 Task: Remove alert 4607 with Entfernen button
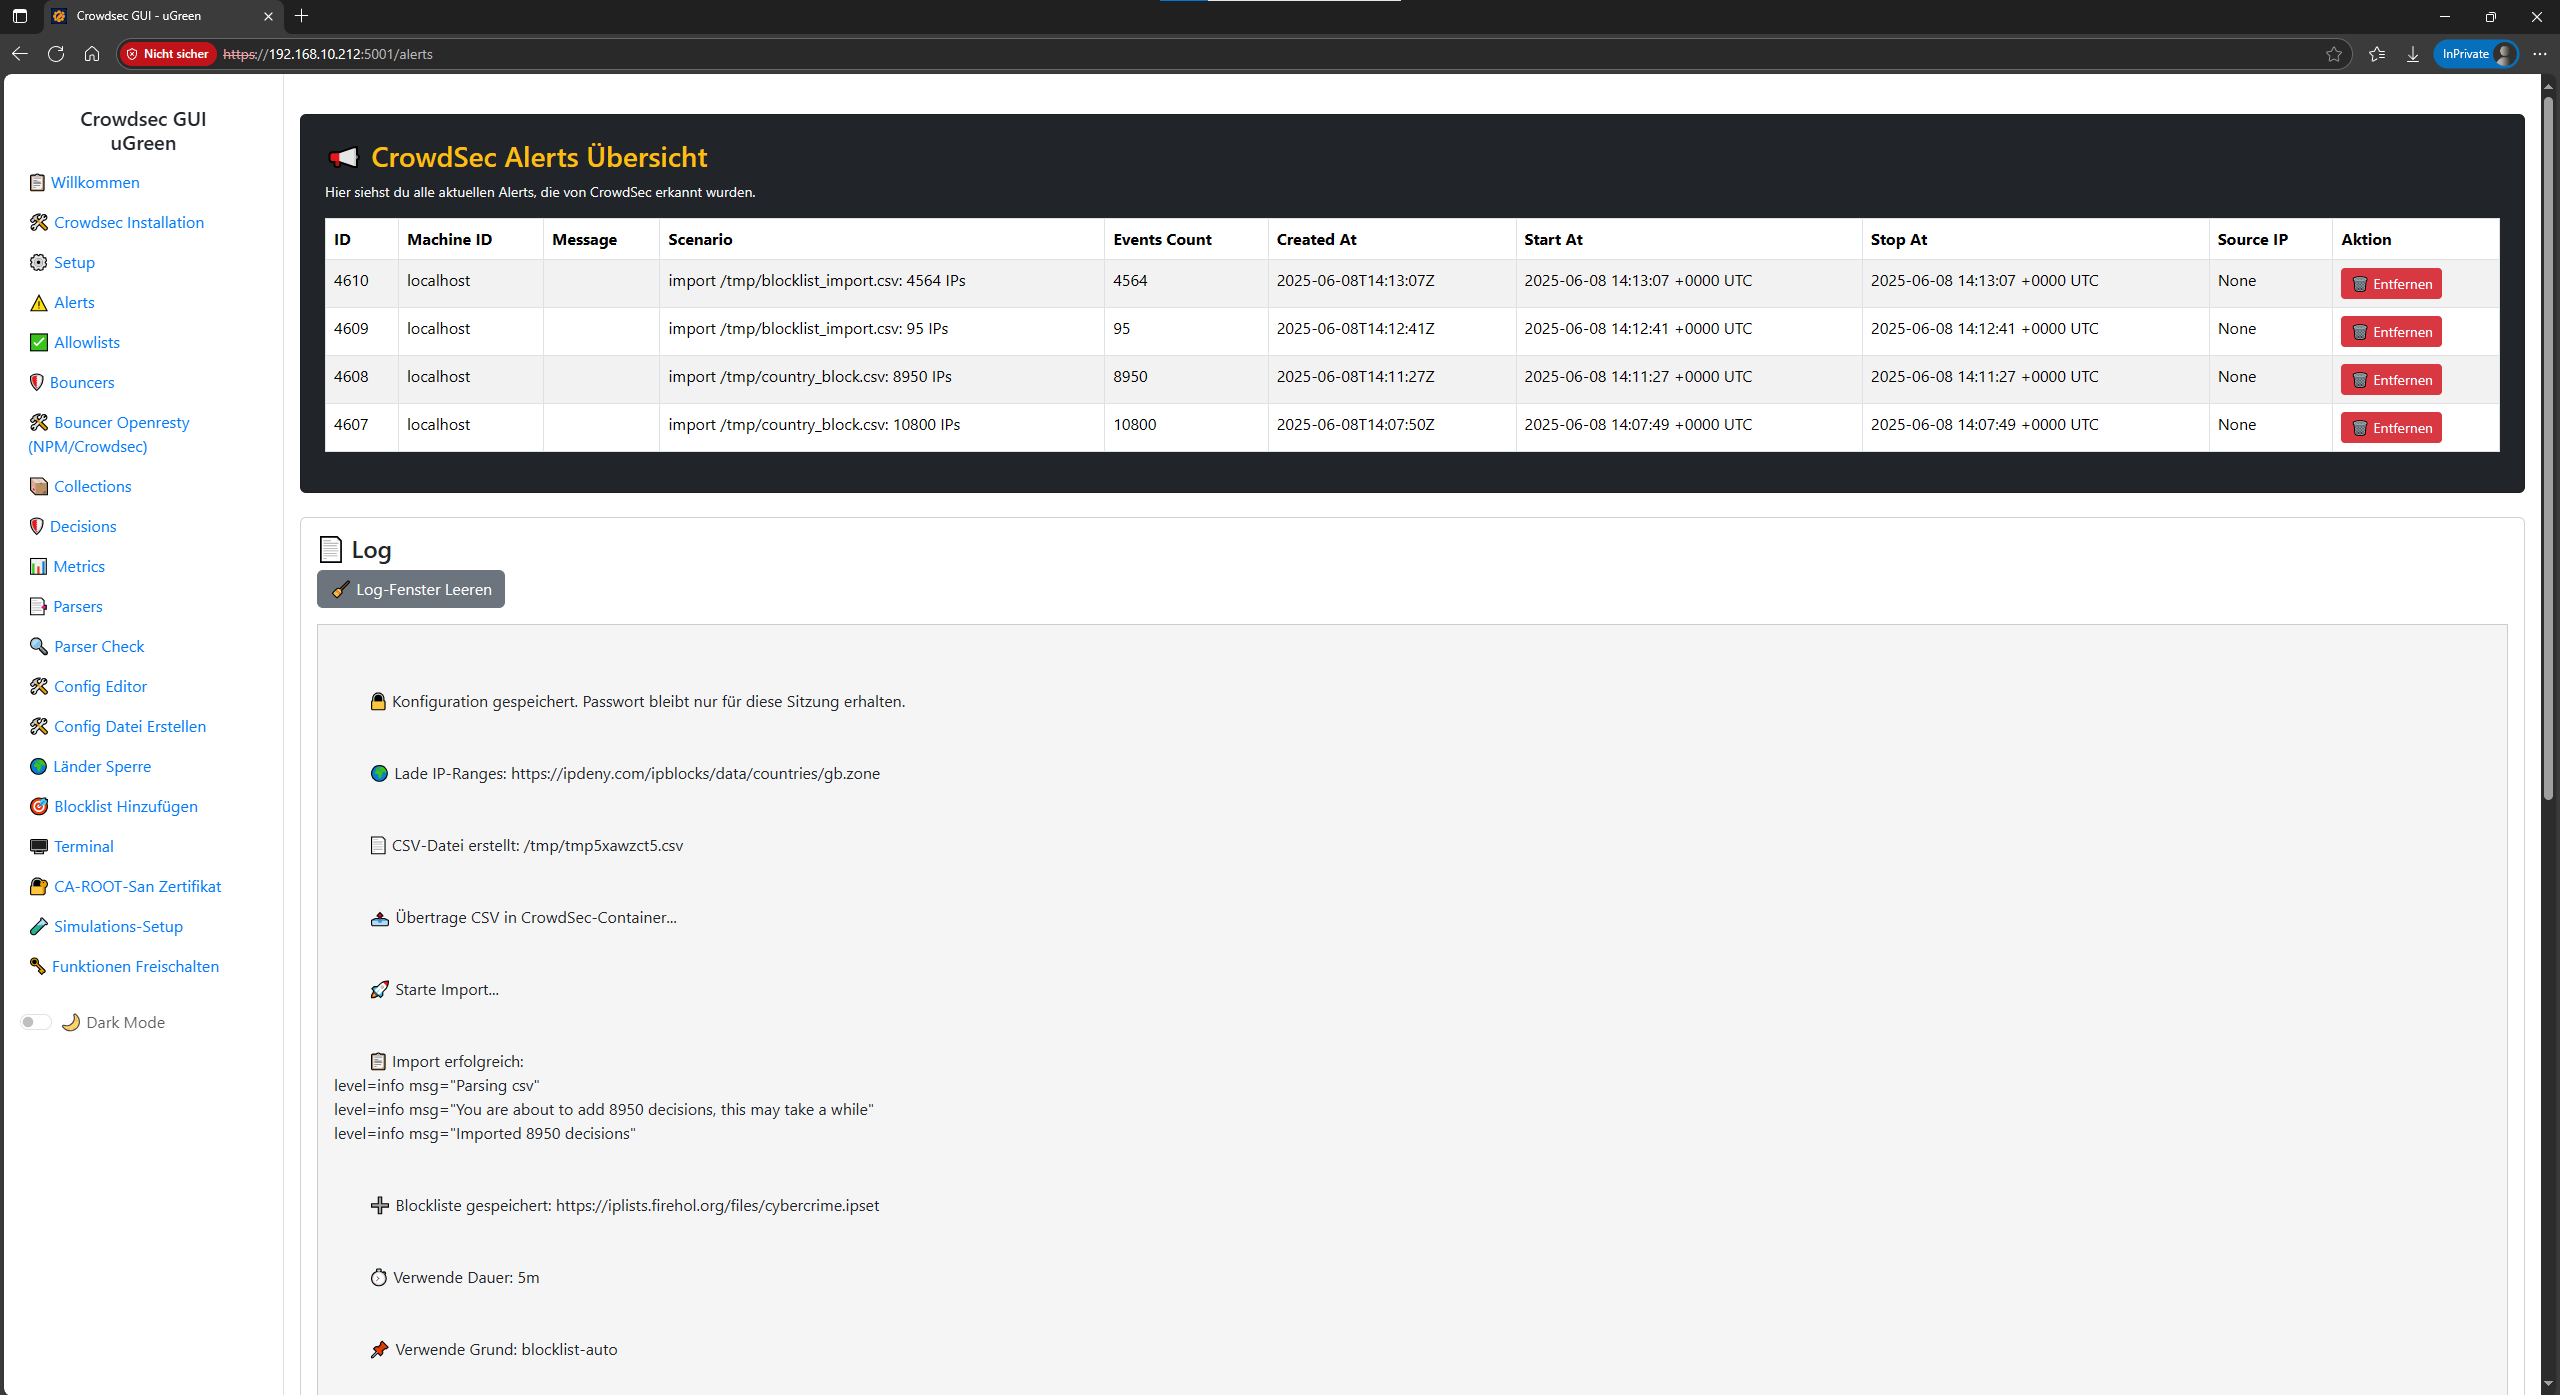coord(2391,428)
